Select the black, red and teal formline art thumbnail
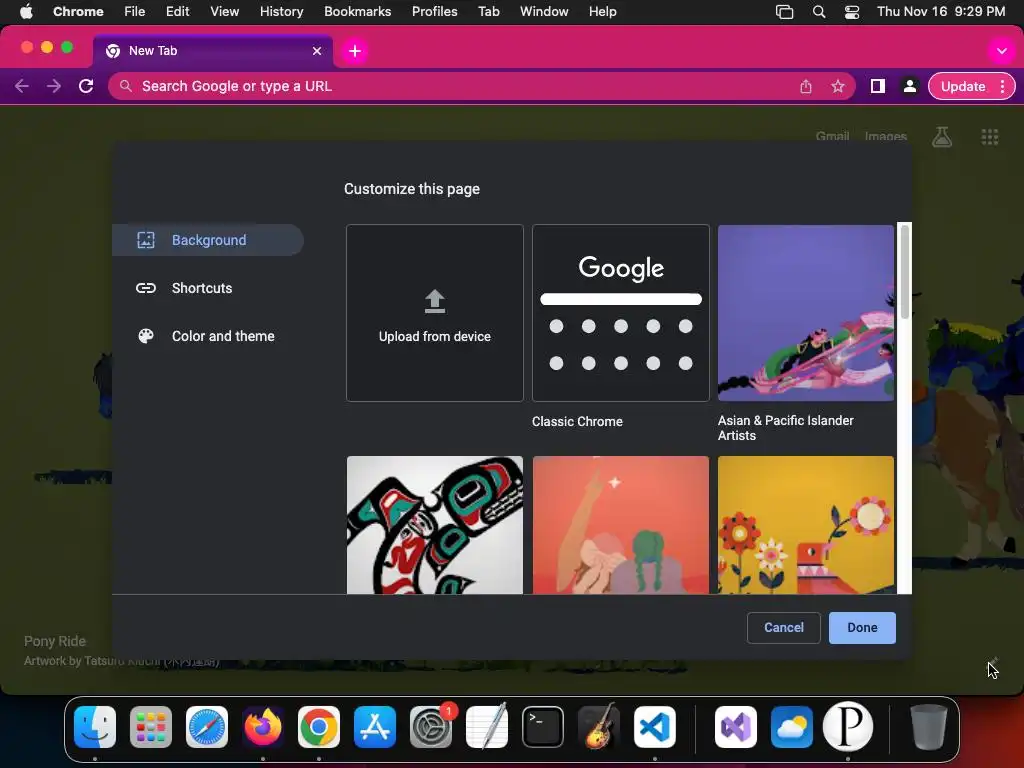The width and height of the screenshot is (1024, 768). 435,525
